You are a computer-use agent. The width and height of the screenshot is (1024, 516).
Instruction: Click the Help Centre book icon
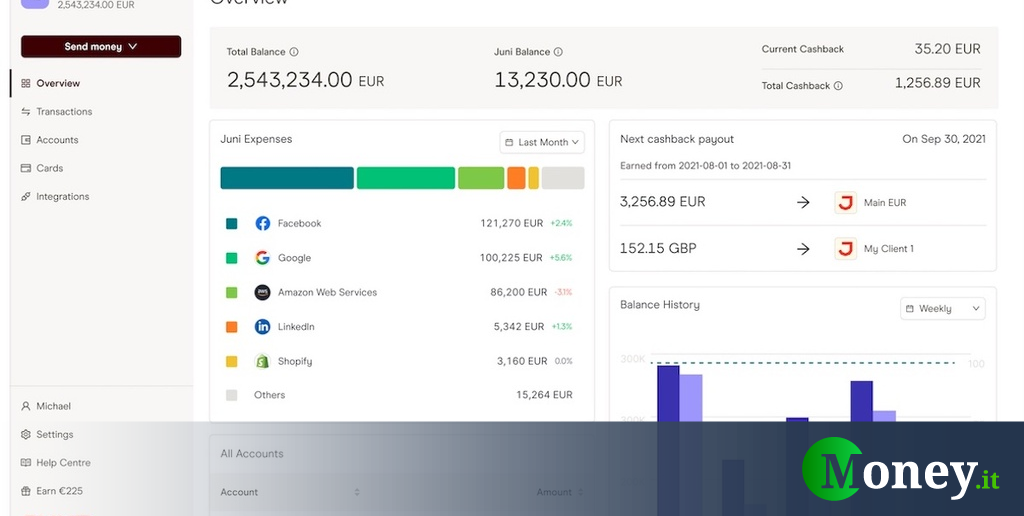click(25, 462)
